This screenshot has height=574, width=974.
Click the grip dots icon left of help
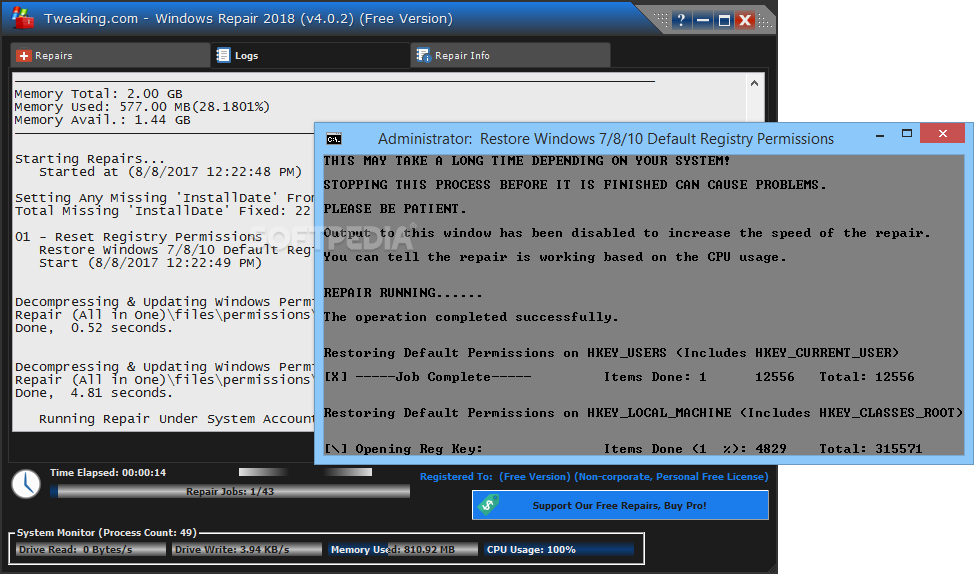click(661, 20)
